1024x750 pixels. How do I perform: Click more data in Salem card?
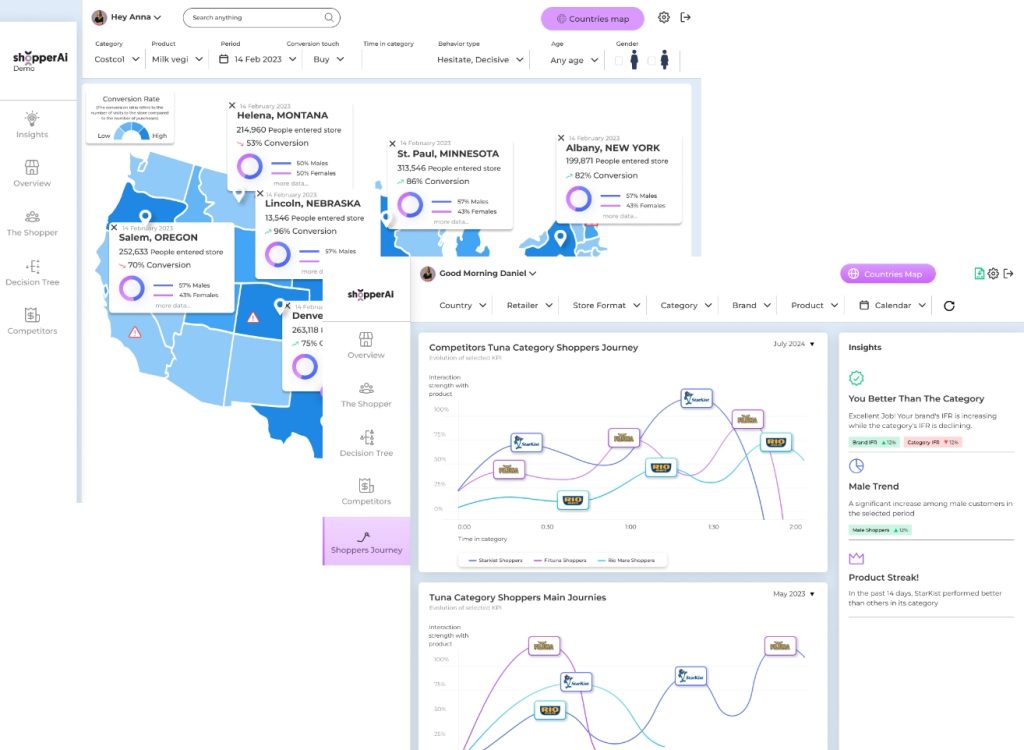point(172,306)
